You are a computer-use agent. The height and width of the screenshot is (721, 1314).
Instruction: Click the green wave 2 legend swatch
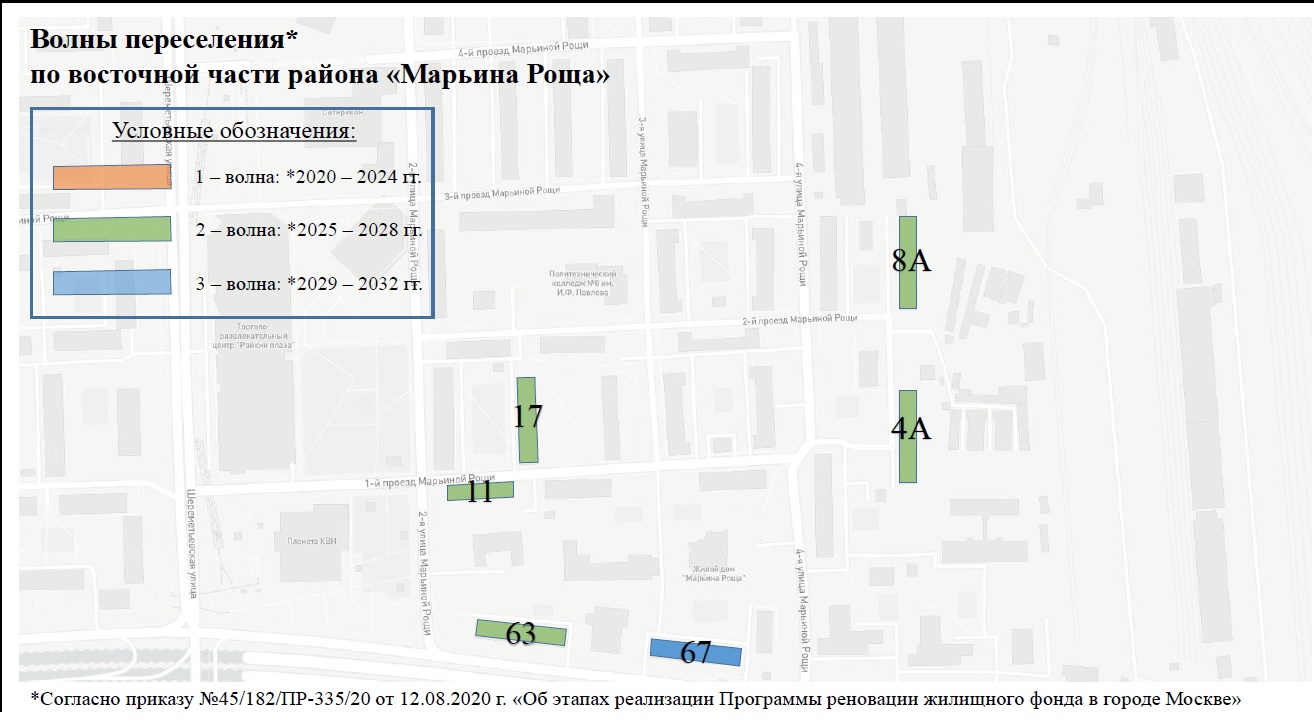click(x=112, y=229)
